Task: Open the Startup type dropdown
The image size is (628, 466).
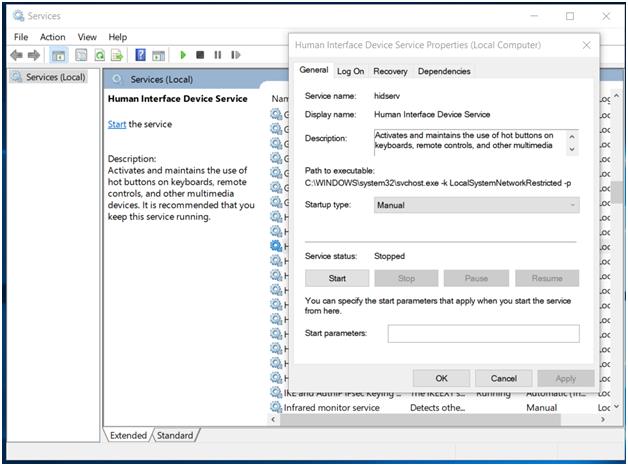Action: (476, 205)
